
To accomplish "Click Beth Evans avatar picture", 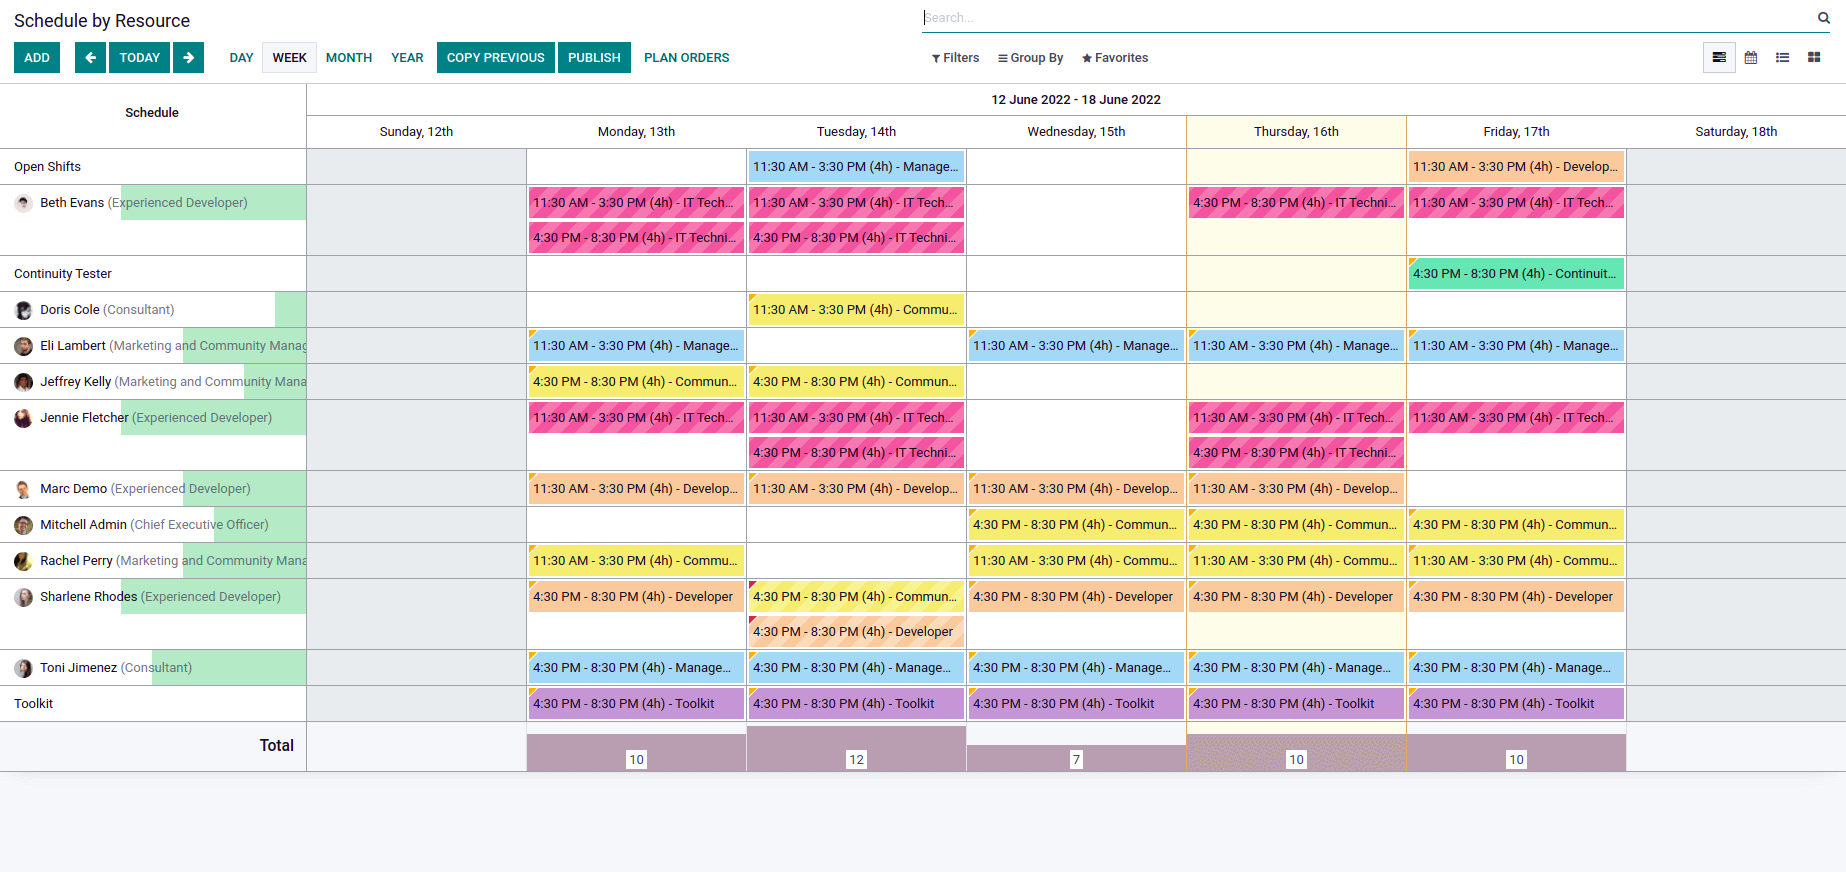I will coord(24,203).
